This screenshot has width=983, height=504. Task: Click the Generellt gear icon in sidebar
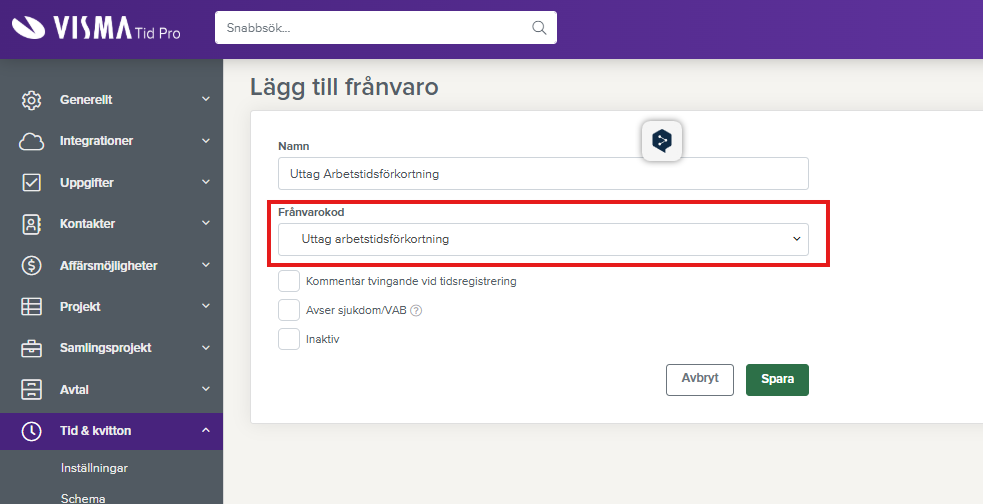[32, 100]
